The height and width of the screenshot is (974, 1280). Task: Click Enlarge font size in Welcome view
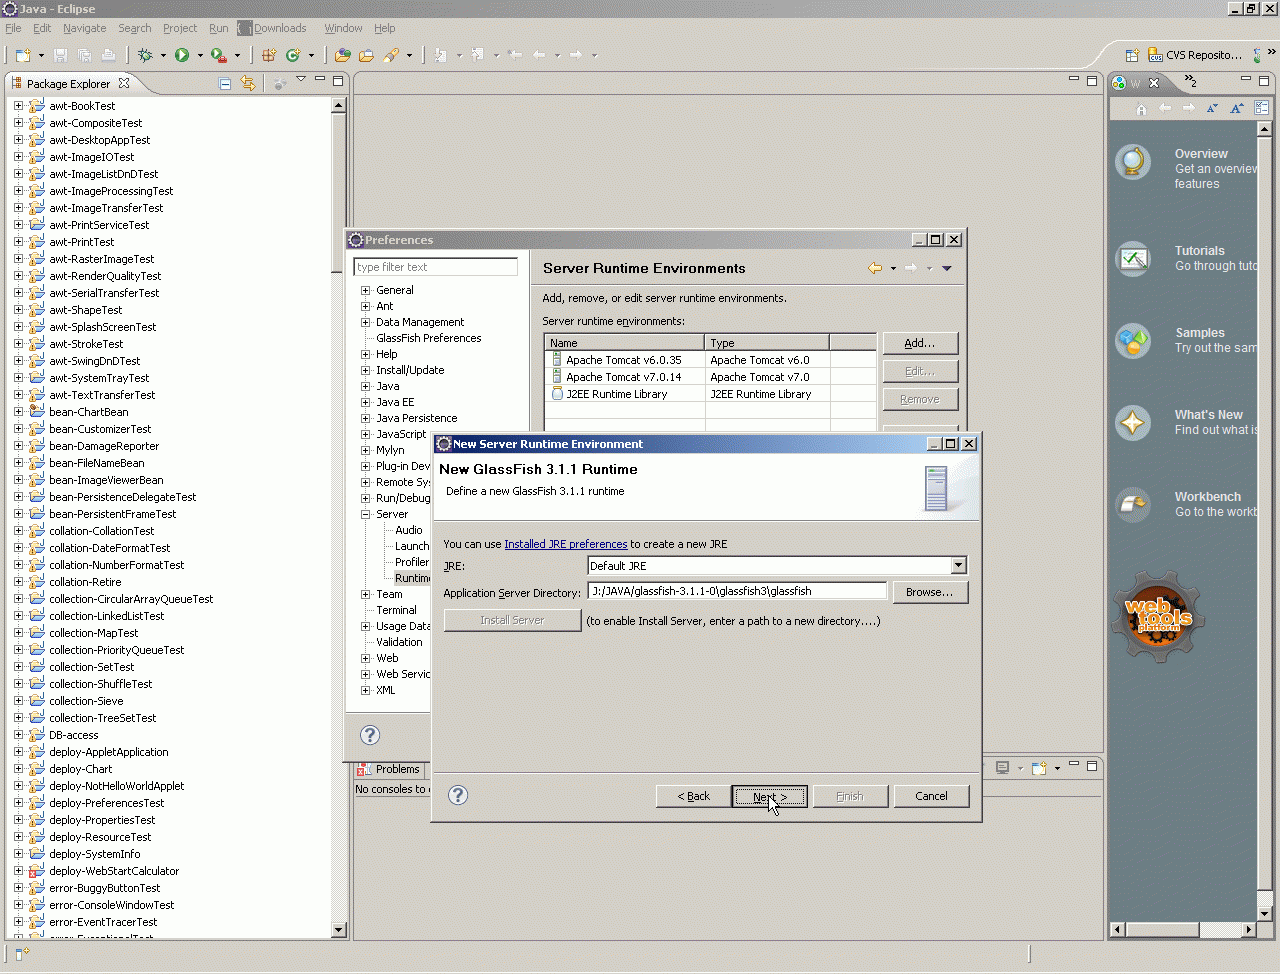1237,108
